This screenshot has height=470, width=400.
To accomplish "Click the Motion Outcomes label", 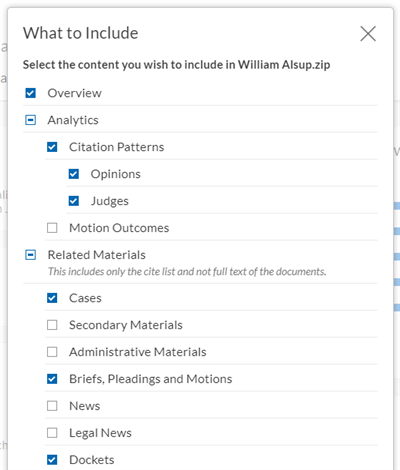I will pos(119,228).
